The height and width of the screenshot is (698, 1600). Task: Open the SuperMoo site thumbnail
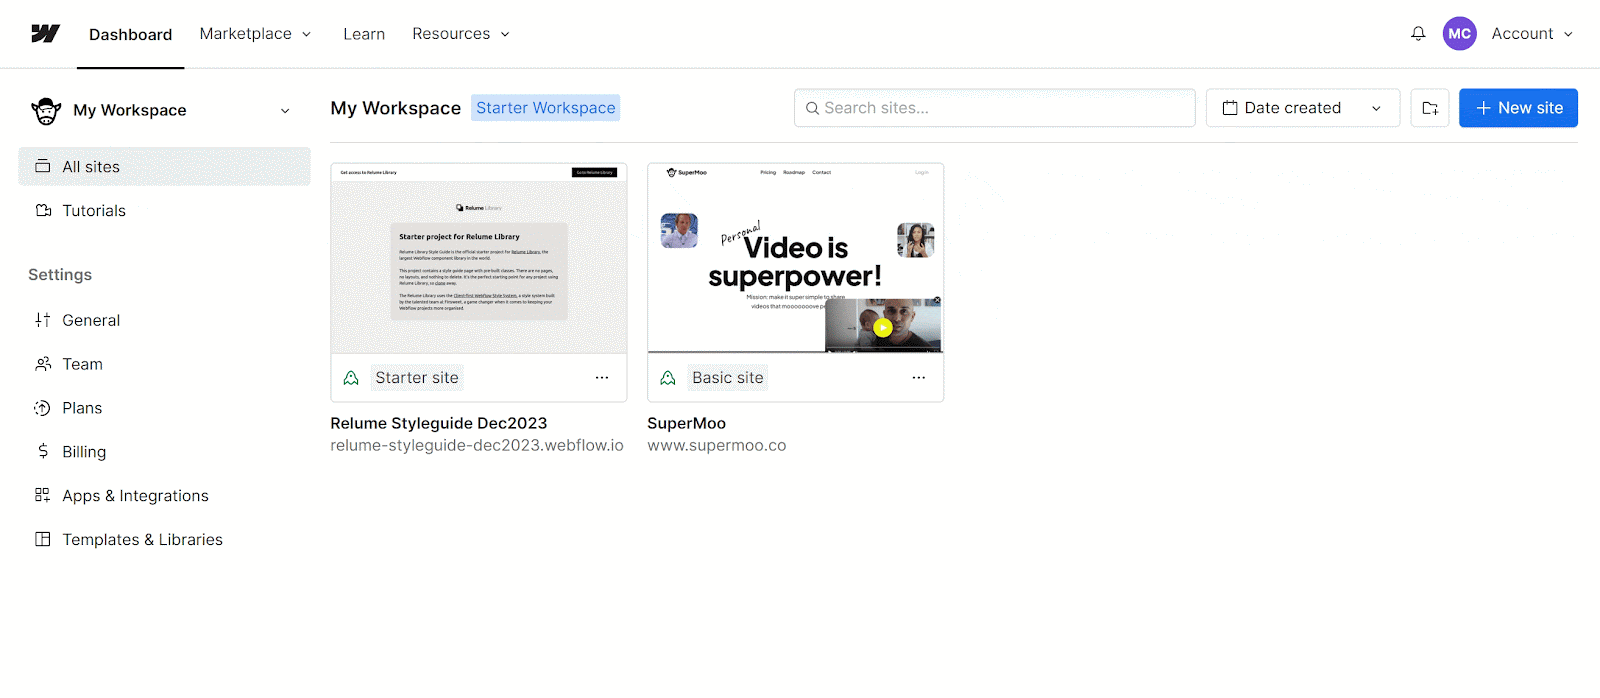point(796,258)
